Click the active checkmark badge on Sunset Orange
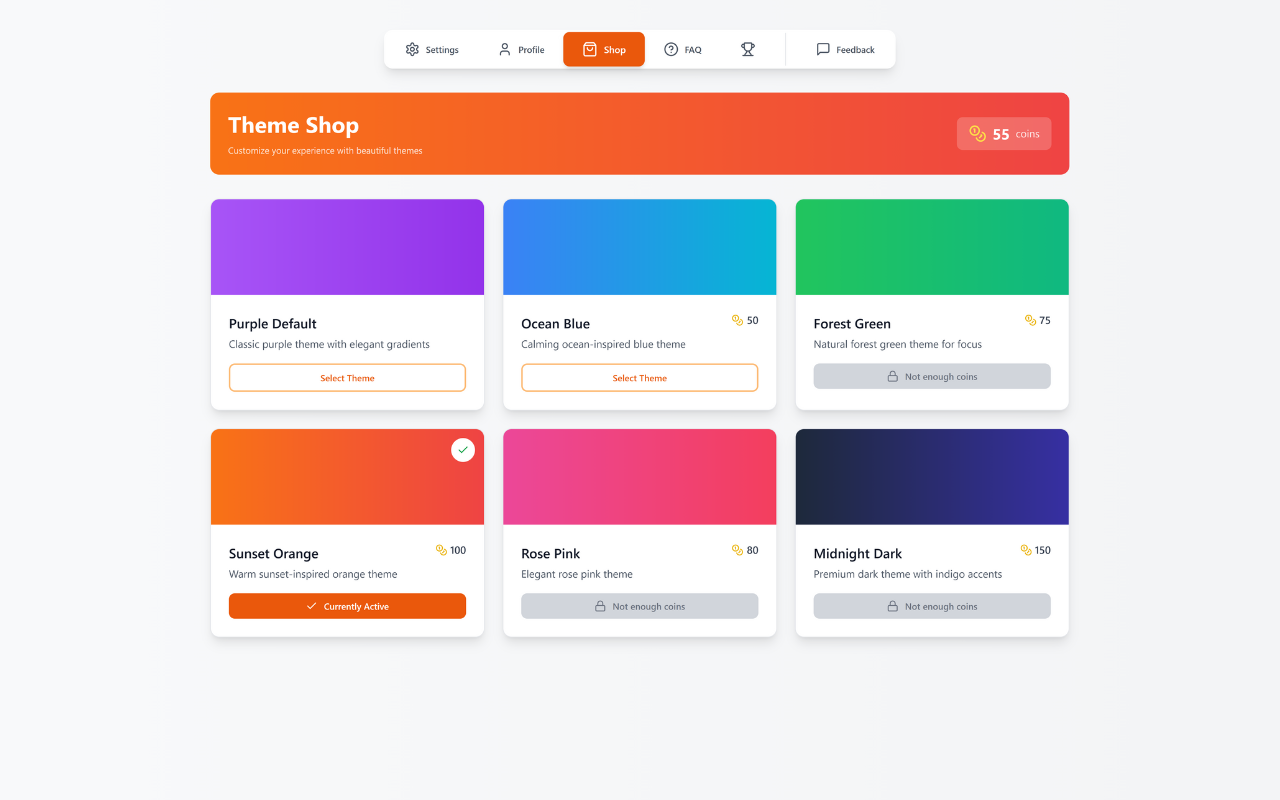 [462, 450]
